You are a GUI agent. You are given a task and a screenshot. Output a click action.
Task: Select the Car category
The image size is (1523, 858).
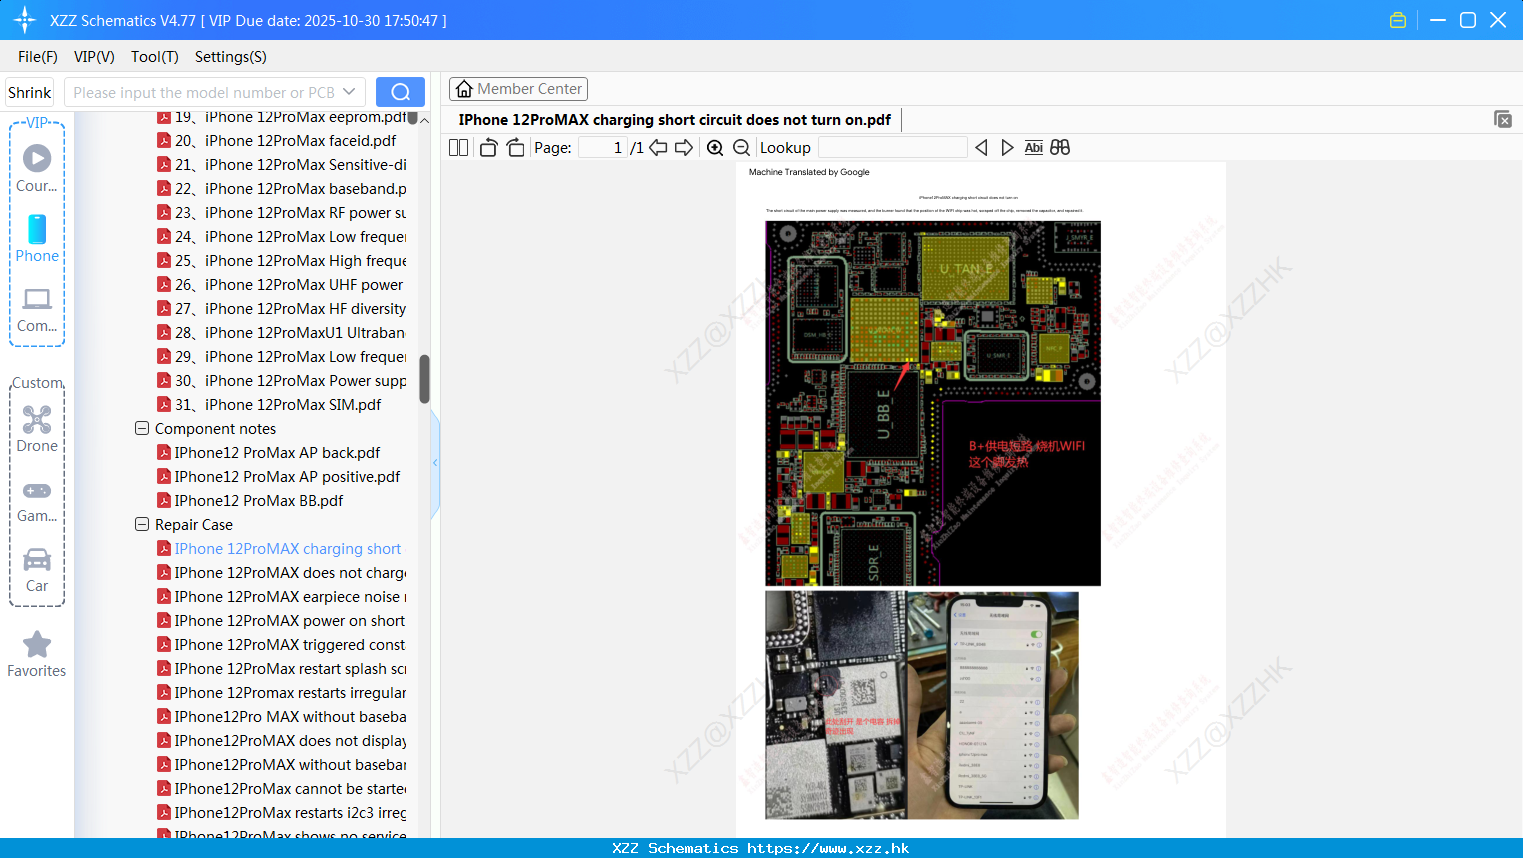[x=37, y=570]
